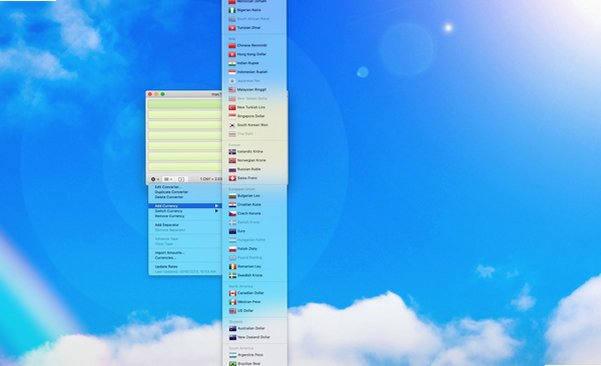Add New Zealand Dollar from currency list
The image size is (601, 366).
tap(254, 337)
